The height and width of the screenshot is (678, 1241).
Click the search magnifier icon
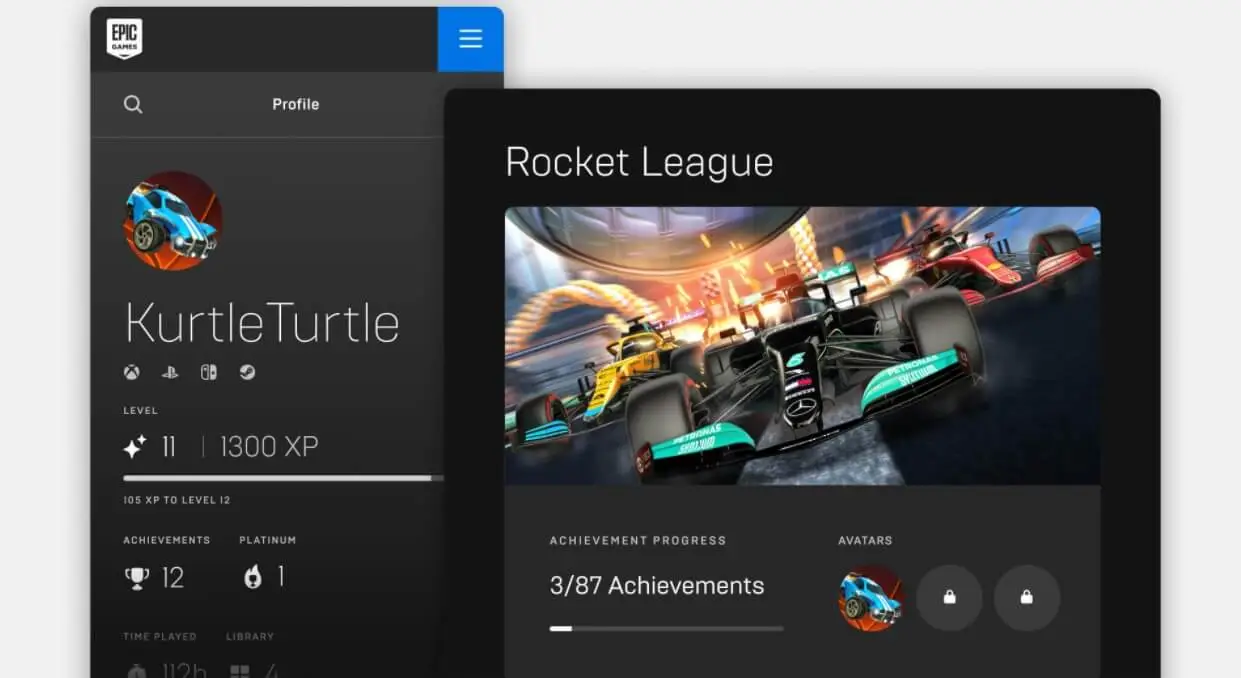tap(133, 104)
